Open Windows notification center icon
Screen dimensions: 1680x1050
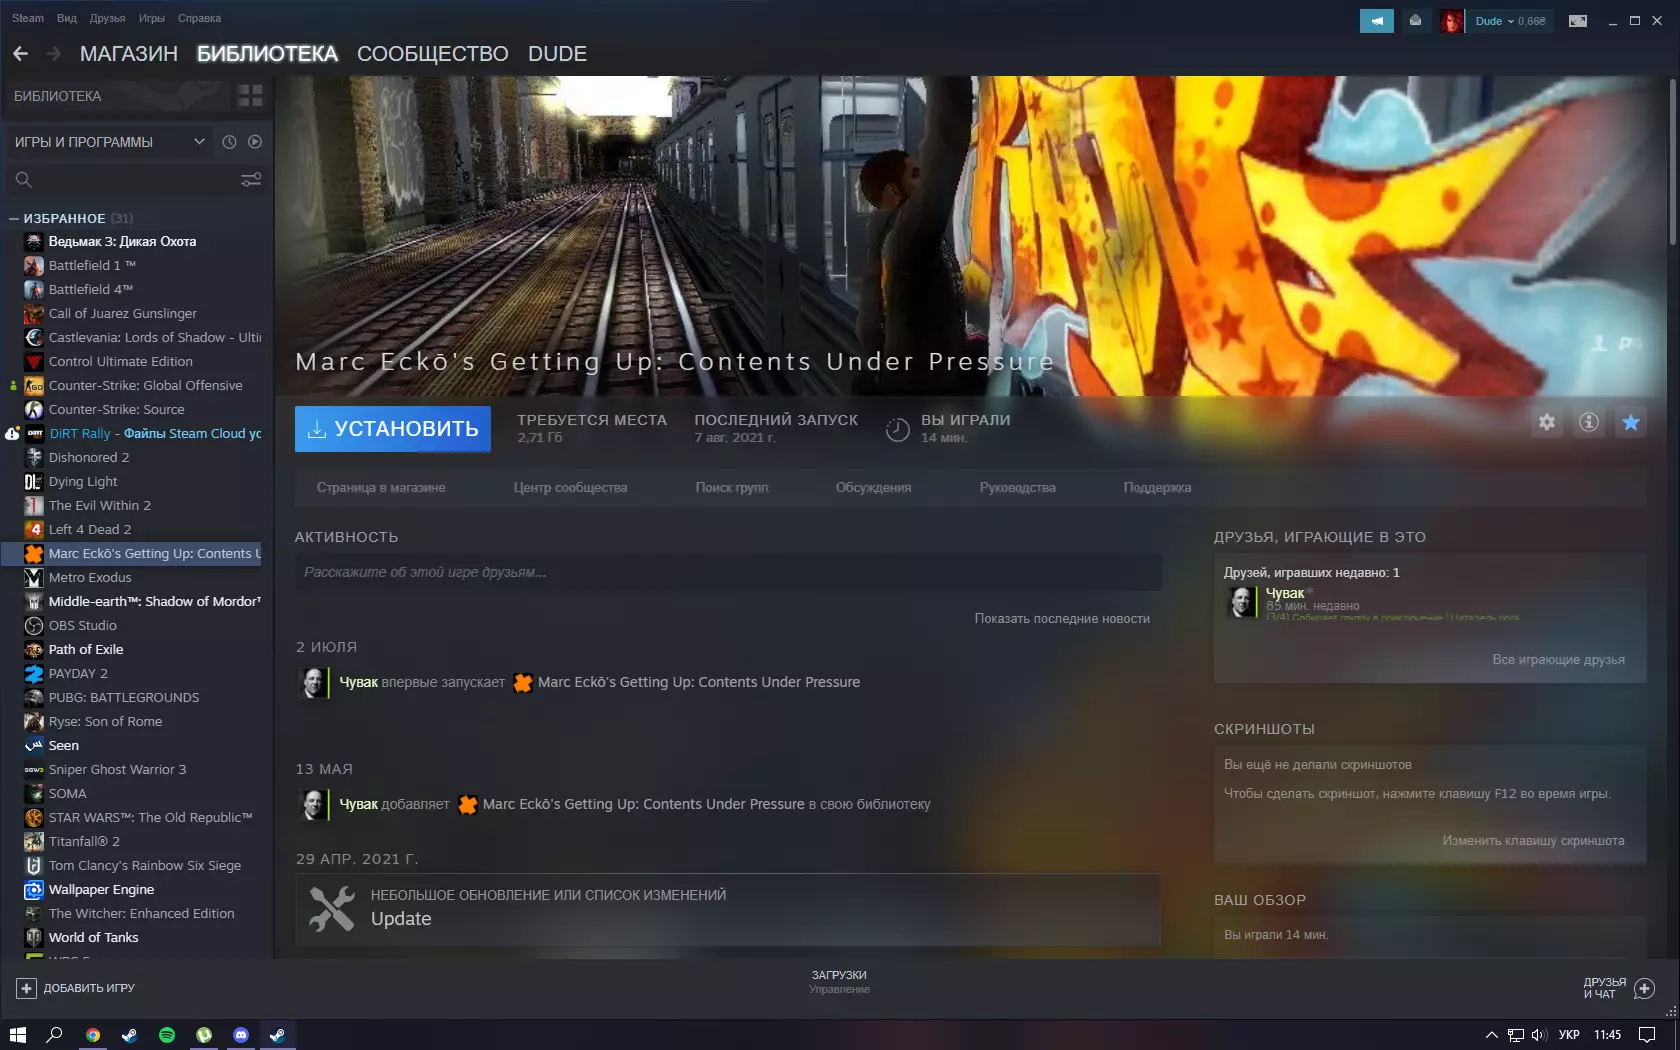point(1647,1035)
